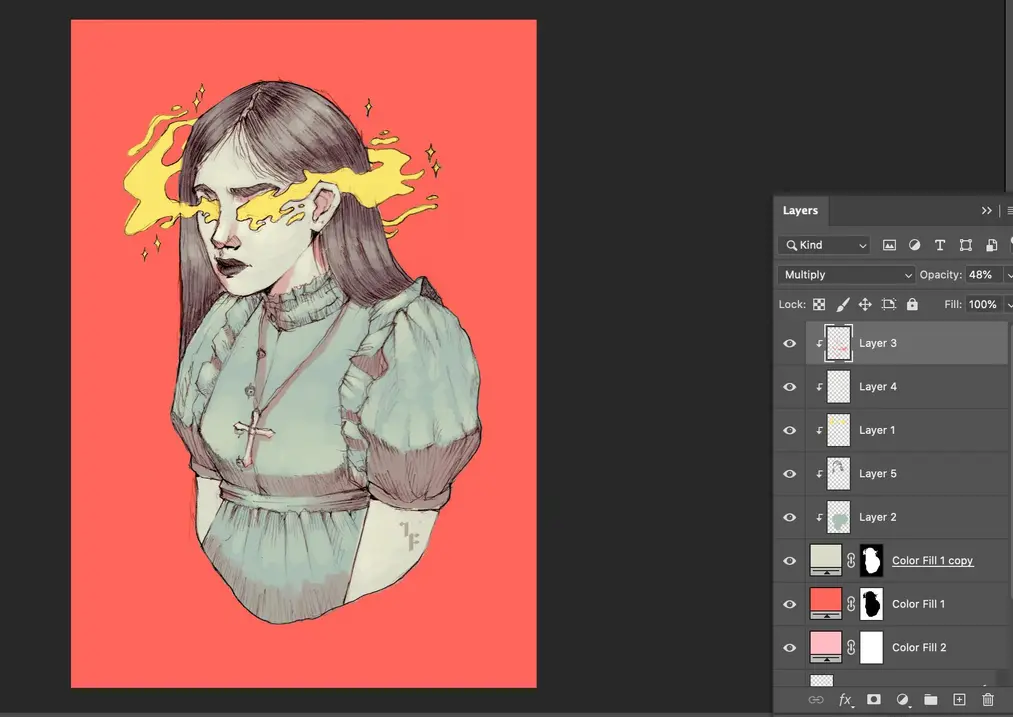This screenshot has height=717, width=1013.
Task: Create a new layer with the plus icon
Action: coord(958,699)
